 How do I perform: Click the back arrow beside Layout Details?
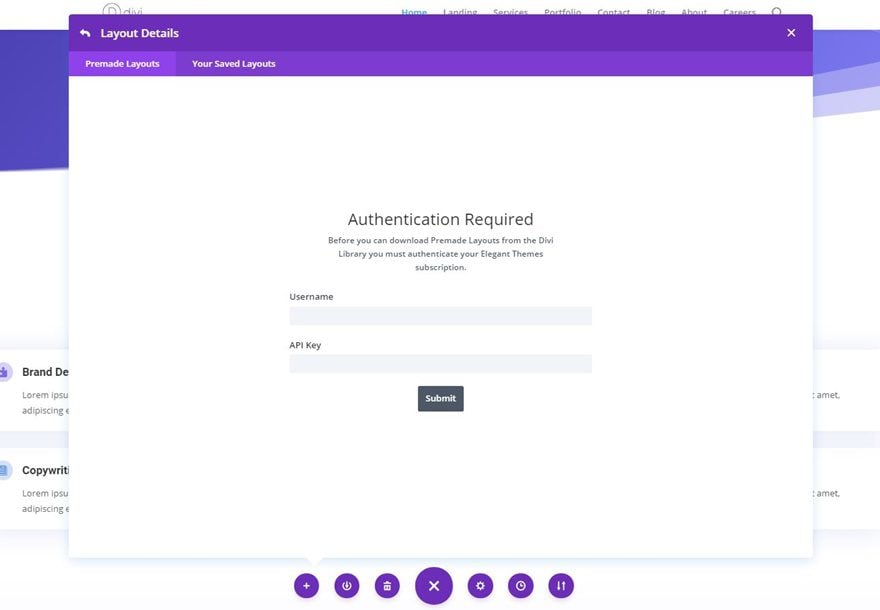(x=85, y=33)
